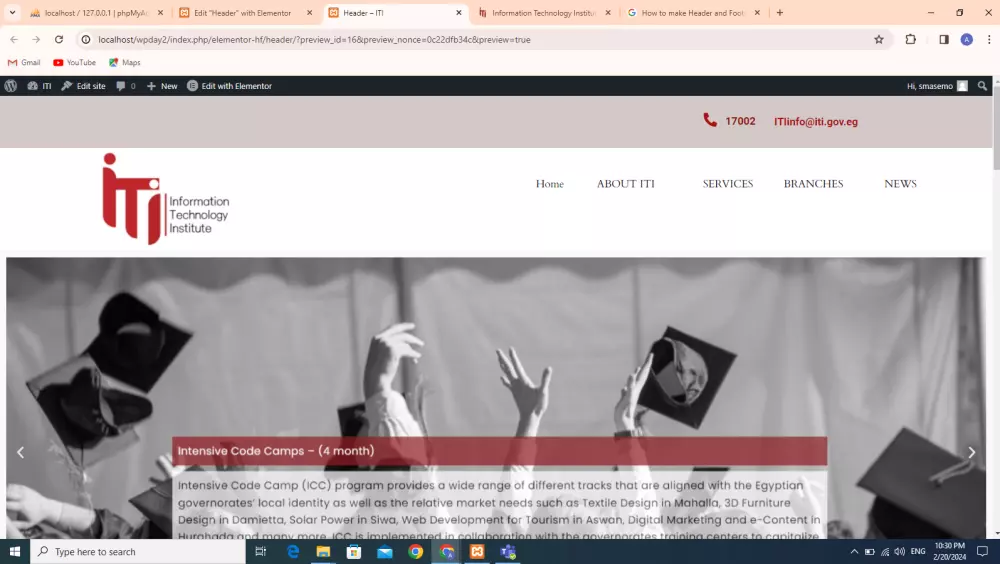Viewport: 1000px width, 564px height.
Task: Click the browser forward arrow
Action: pyautogui.click(x=36, y=40)
